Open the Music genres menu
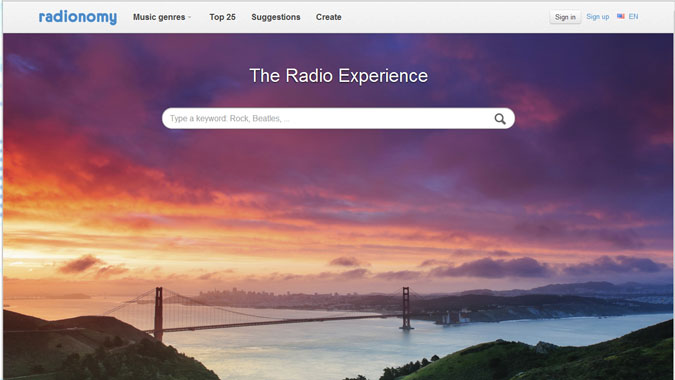This screenshot has width=675, height=380. (159, 17)
